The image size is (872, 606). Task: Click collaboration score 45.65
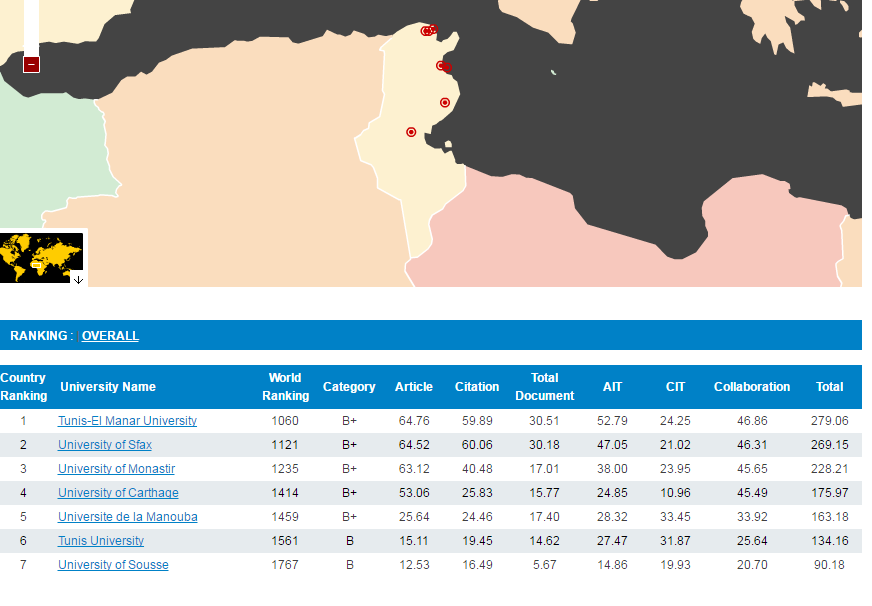752,469
